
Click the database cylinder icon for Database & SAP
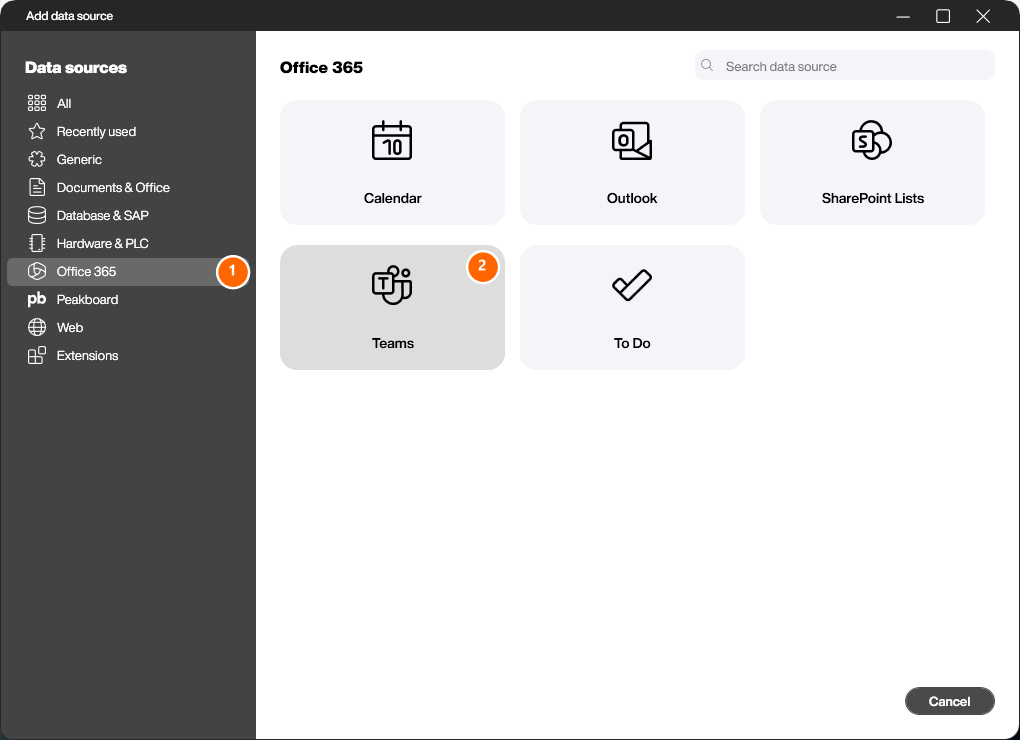(37, 215)
